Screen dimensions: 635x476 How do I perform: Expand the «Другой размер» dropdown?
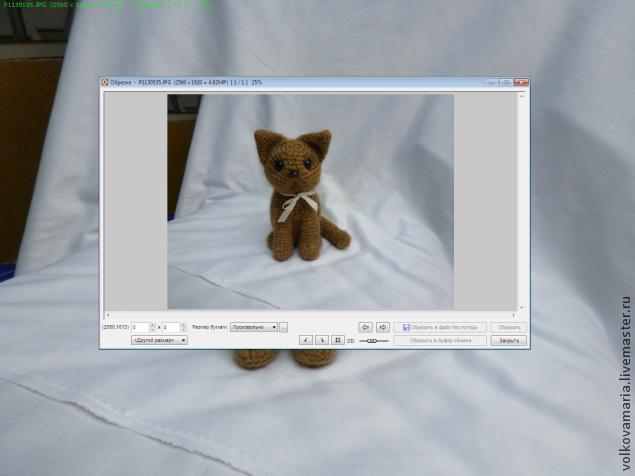coord(159,340)
